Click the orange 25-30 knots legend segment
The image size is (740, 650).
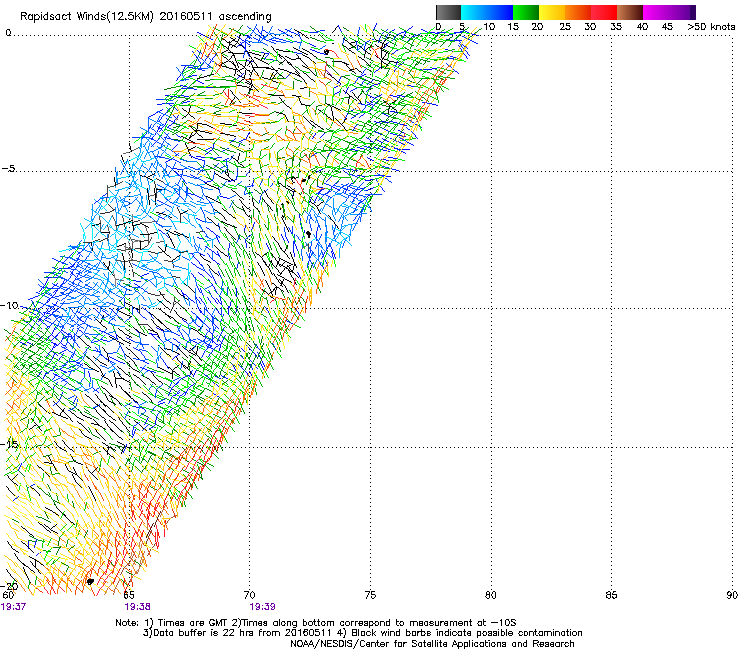578,12
